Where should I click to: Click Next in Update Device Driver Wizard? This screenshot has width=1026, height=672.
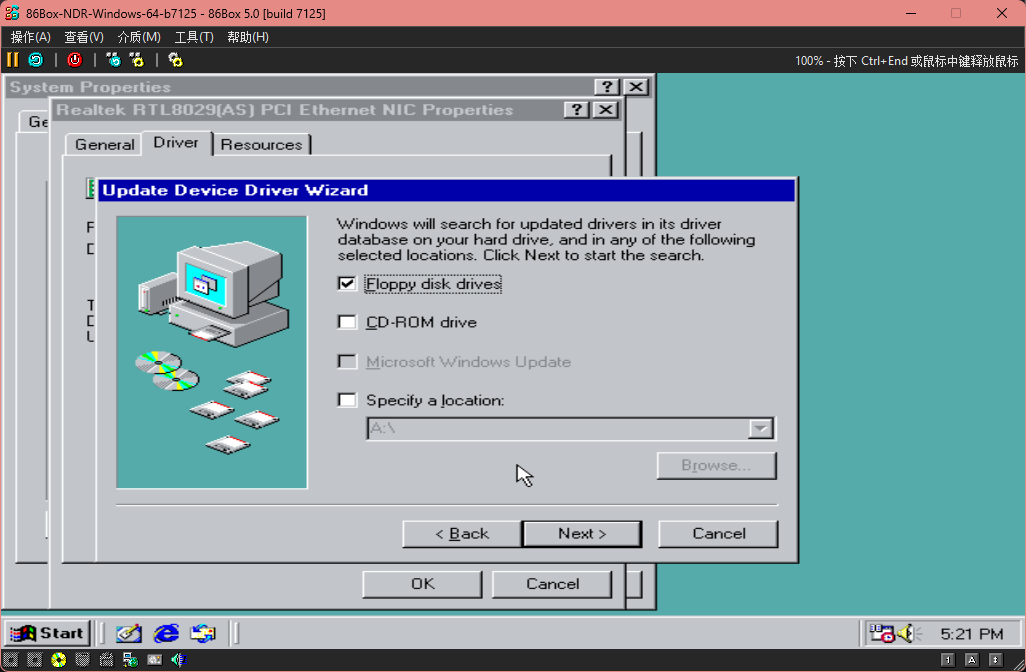tap(582, 533)
